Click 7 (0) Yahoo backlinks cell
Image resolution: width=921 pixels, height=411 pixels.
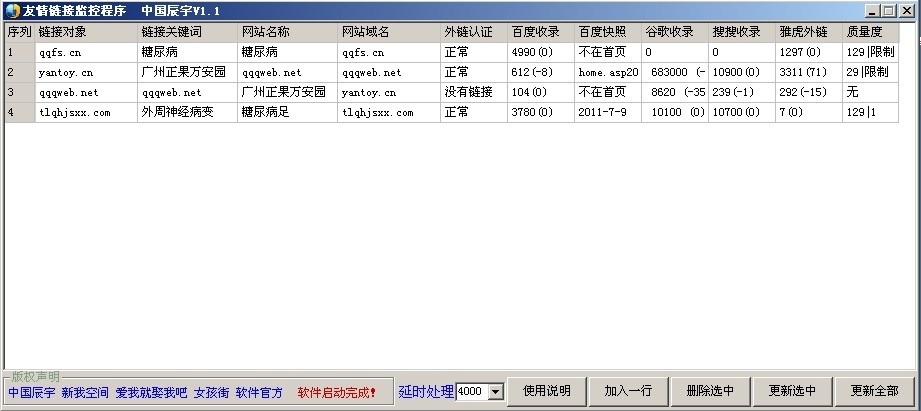coord(808,112)
